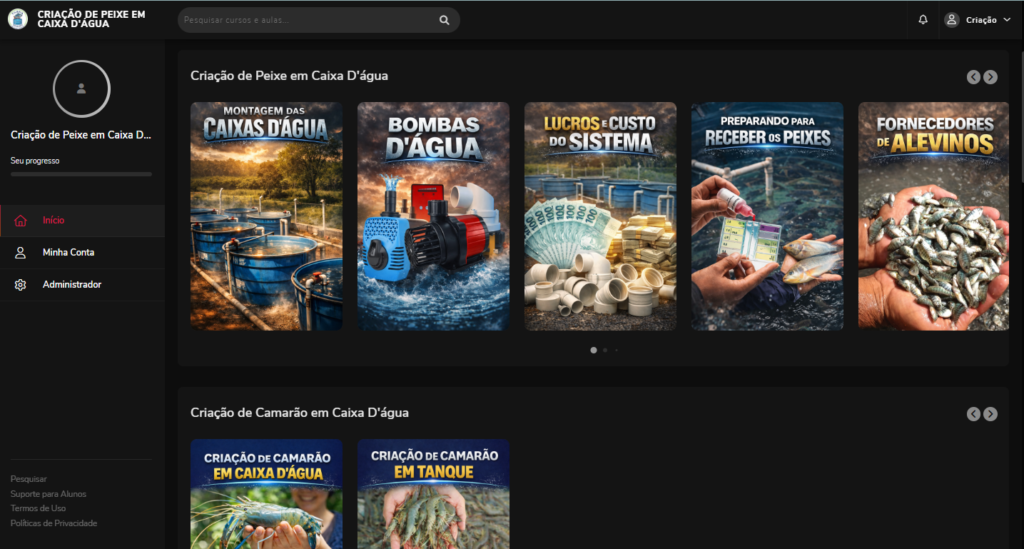Open the Bombas D'água course thumbnail
1024x549 pixels.
tap(433, 216)
